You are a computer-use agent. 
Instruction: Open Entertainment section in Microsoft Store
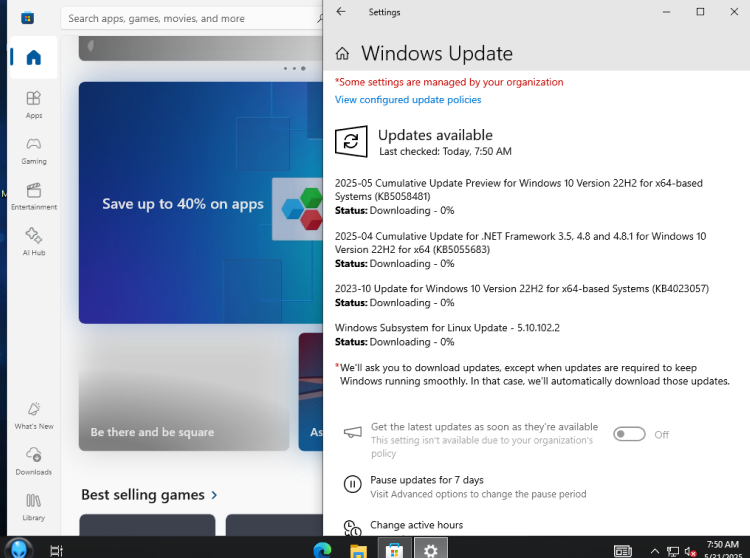tap(33, 196)
